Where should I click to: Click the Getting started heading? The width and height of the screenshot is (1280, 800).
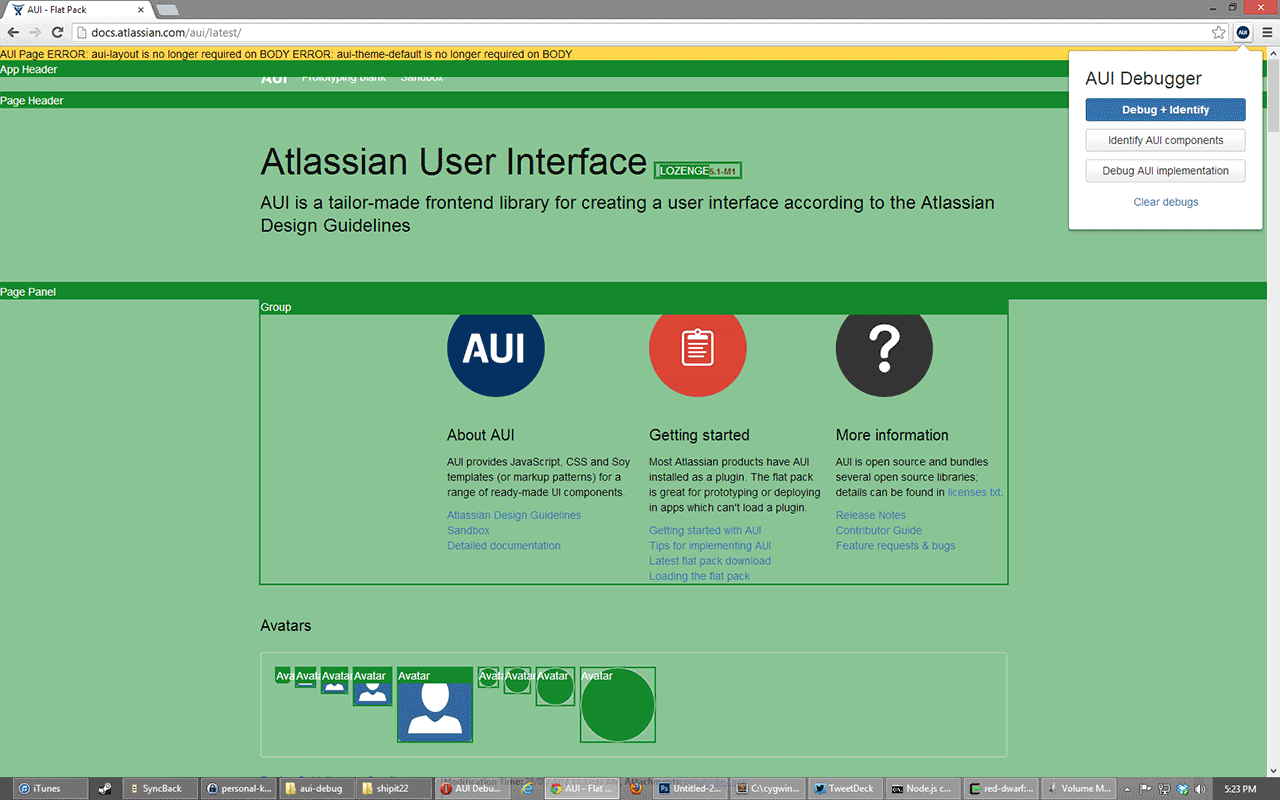(699, 435)
